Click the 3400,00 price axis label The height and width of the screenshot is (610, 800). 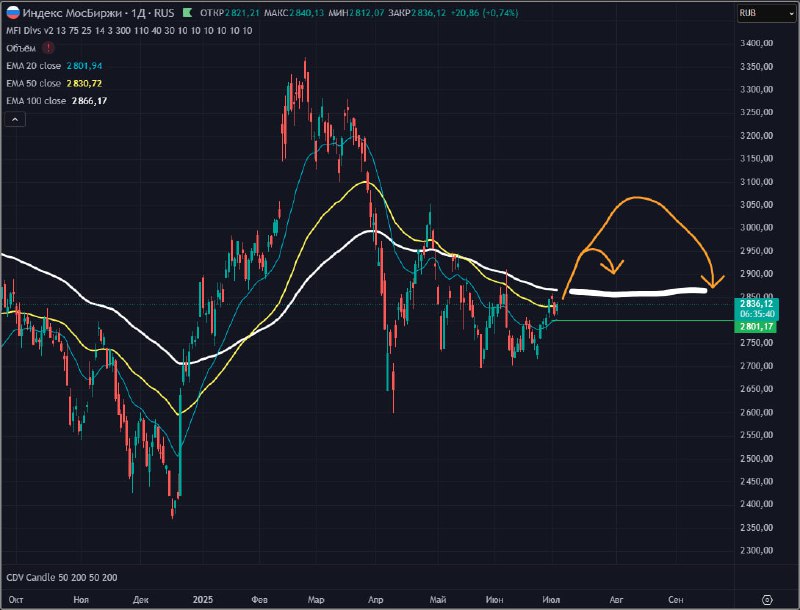pyautogui.click(x=756, y=43)
